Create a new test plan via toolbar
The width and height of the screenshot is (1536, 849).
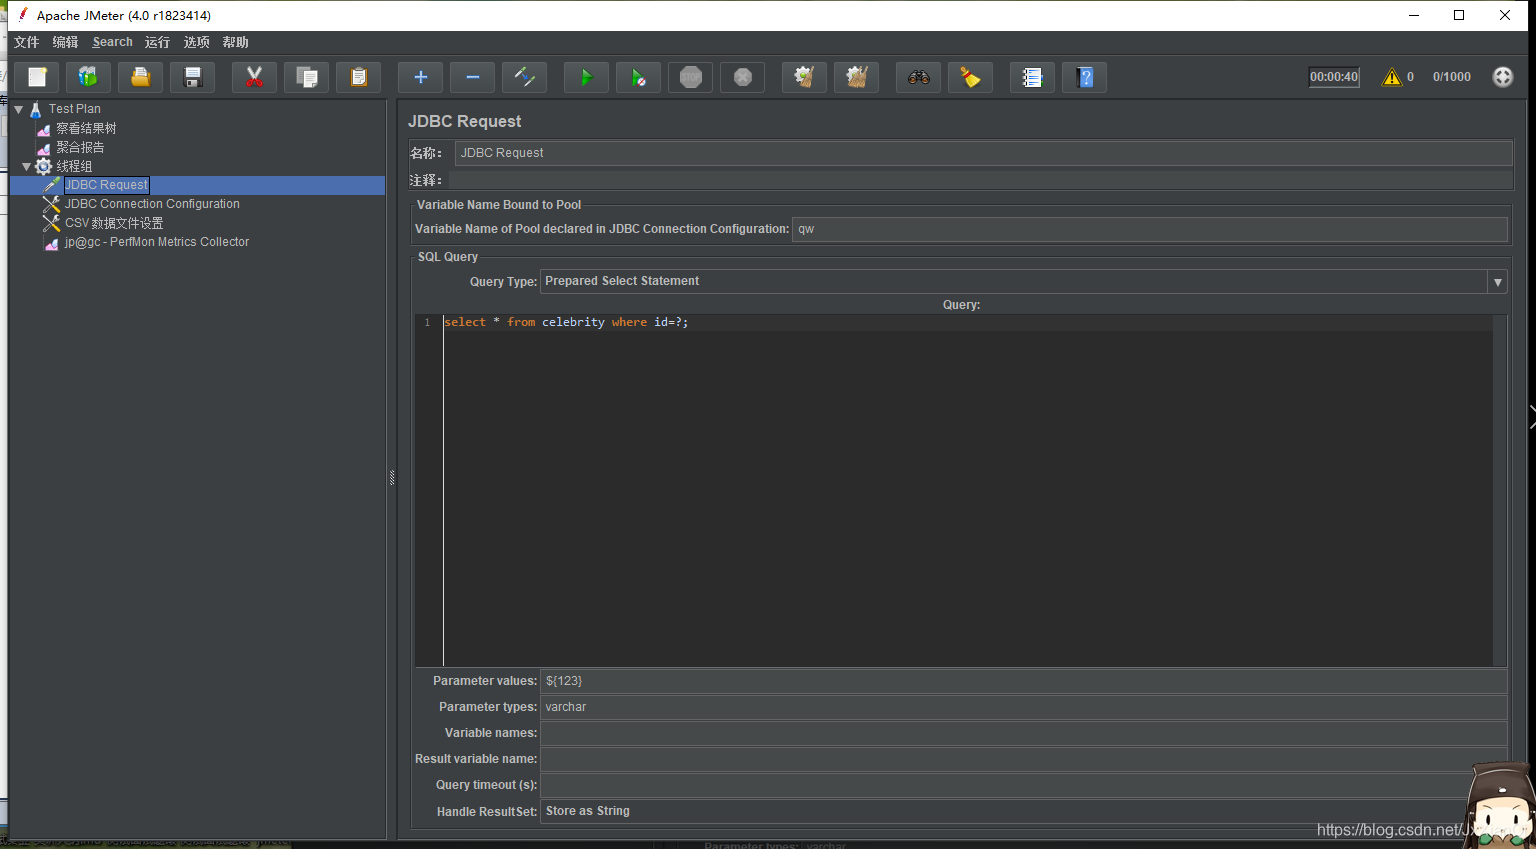pyautogui.click(x=37, y=77)
